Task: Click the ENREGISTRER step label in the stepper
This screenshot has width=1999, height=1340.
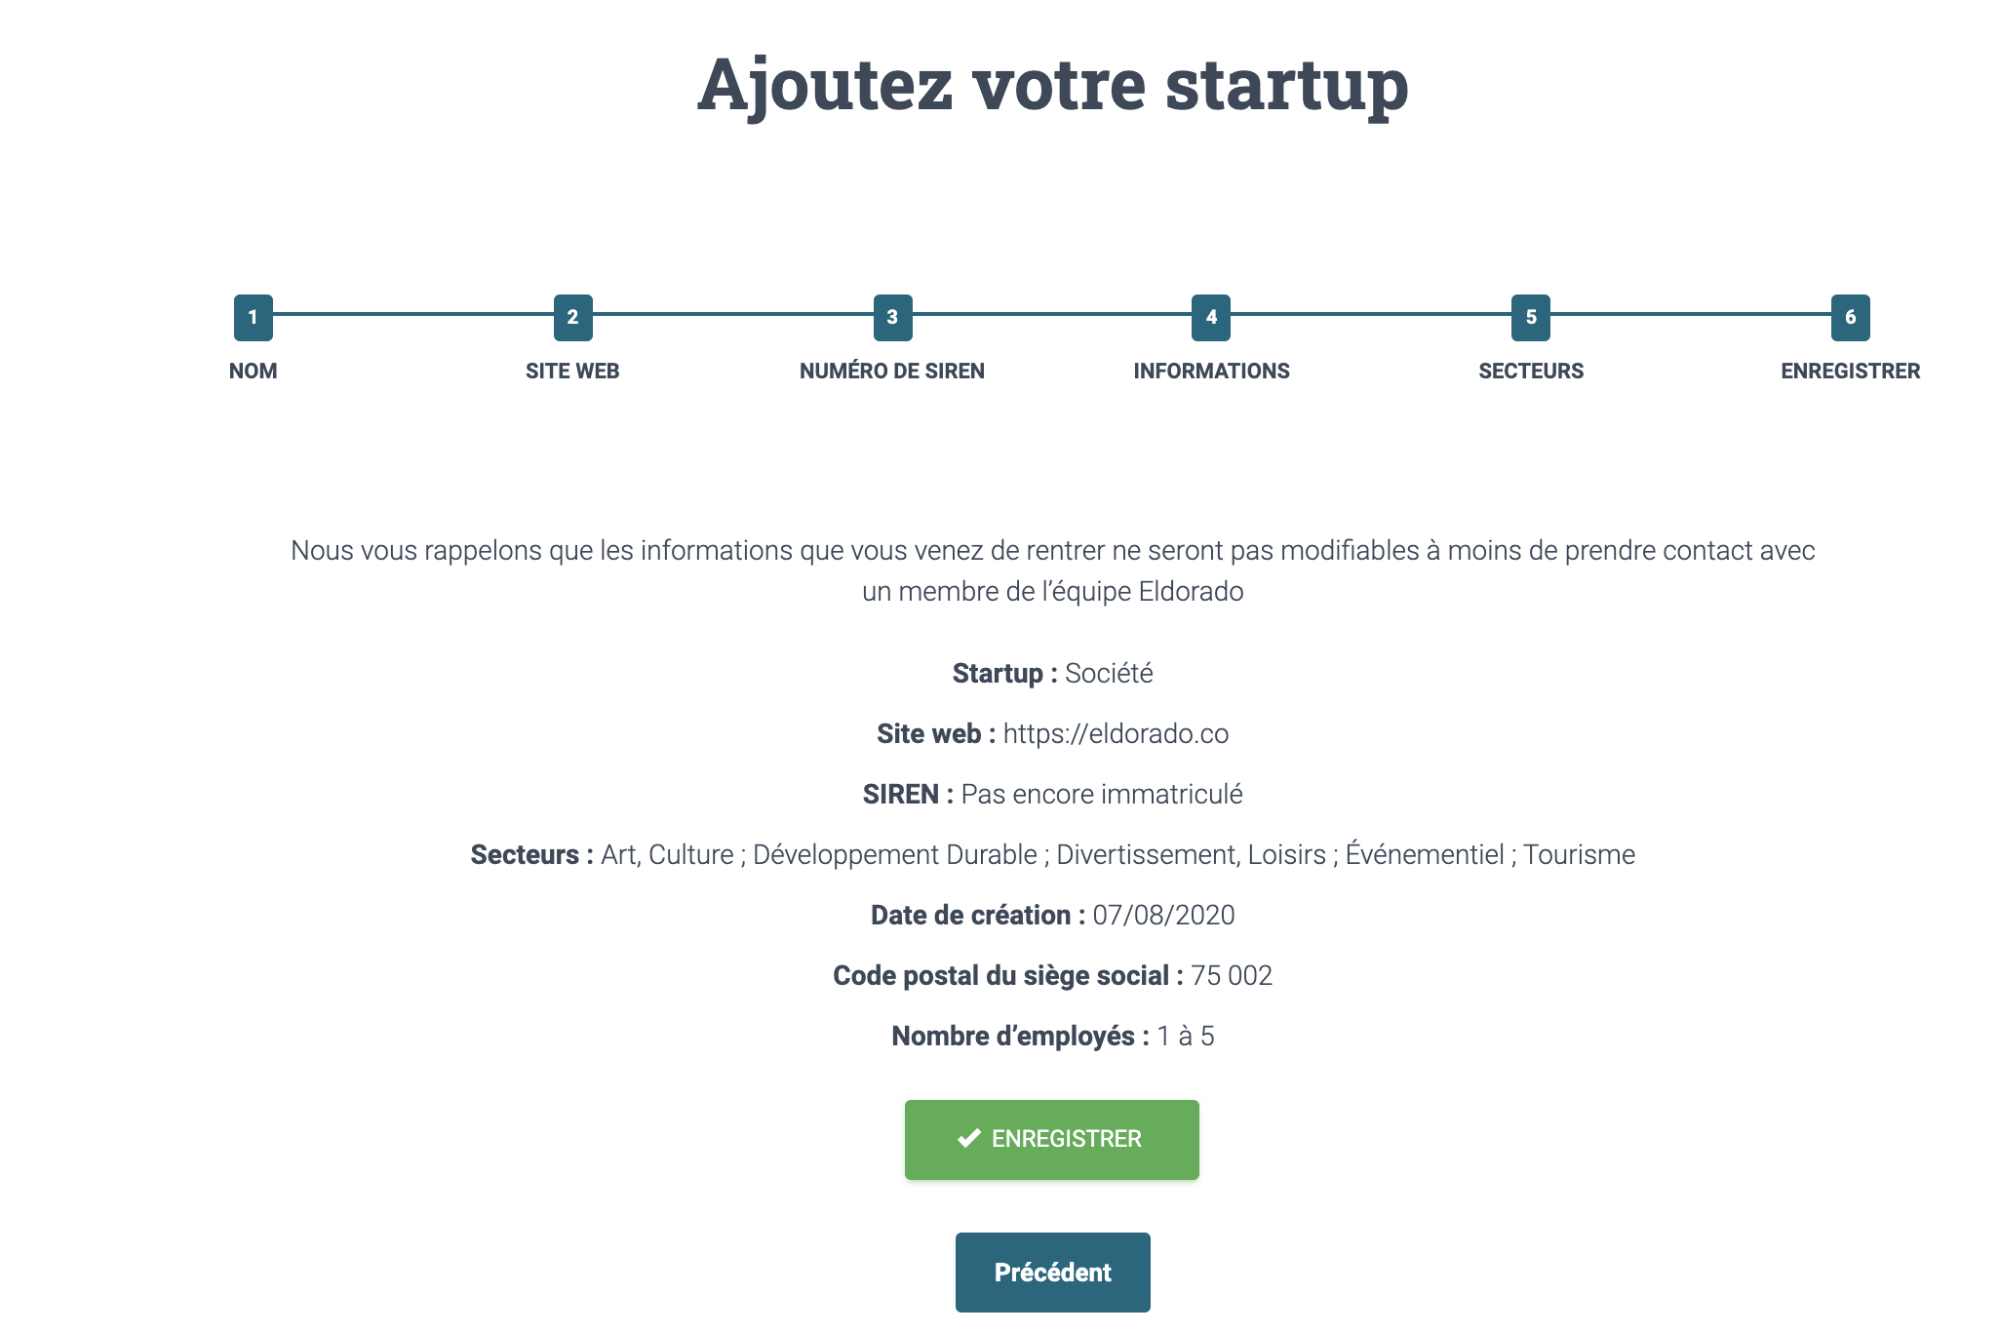Action: [1850, 371]
